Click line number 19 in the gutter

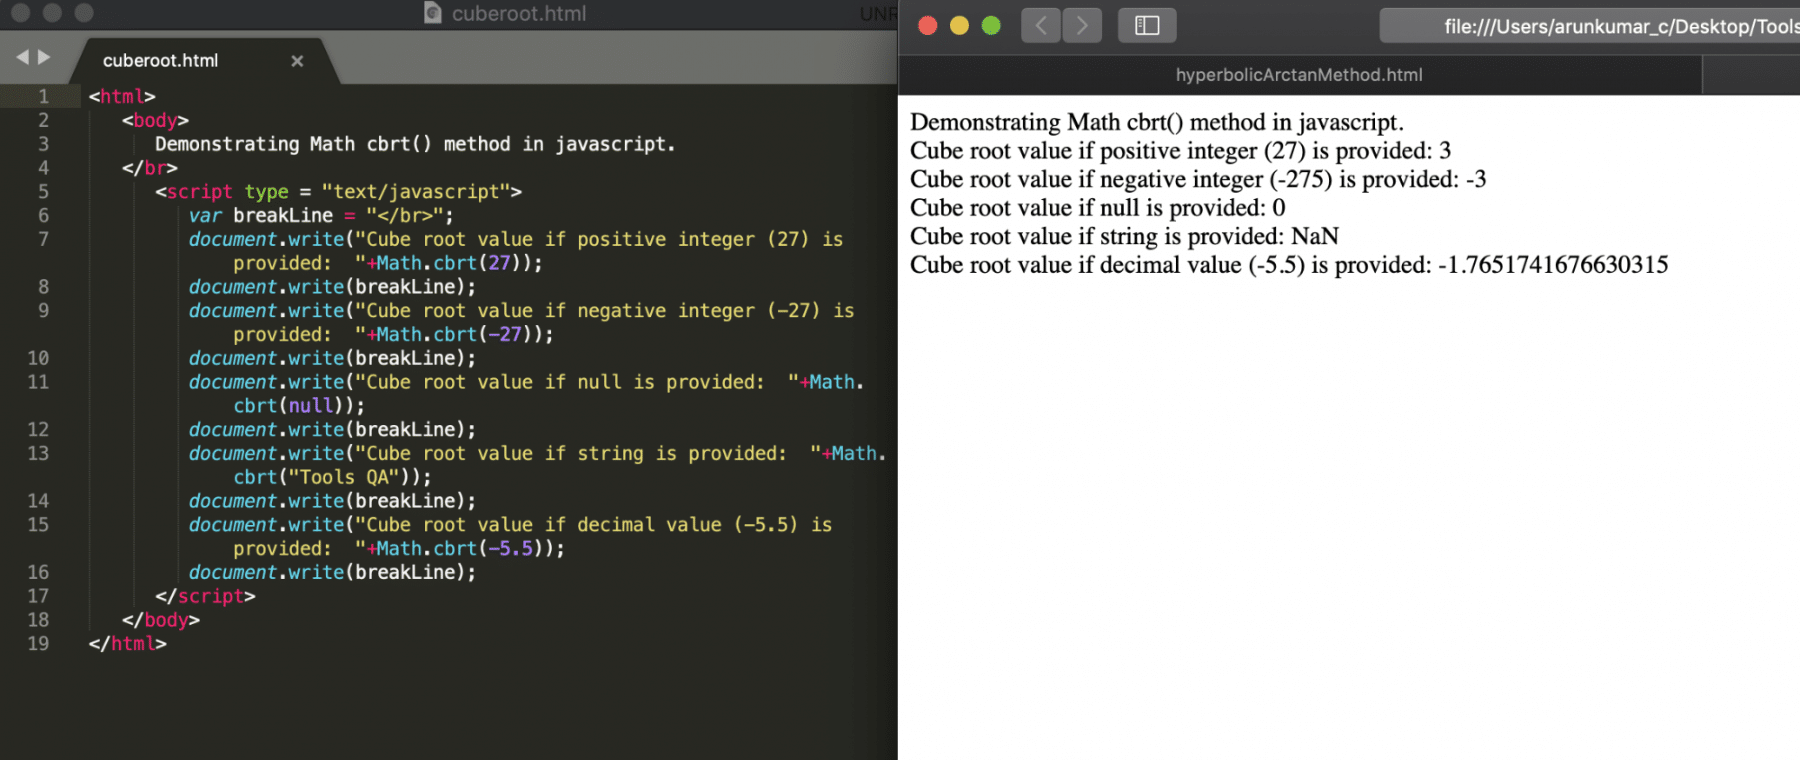(38, 643)
